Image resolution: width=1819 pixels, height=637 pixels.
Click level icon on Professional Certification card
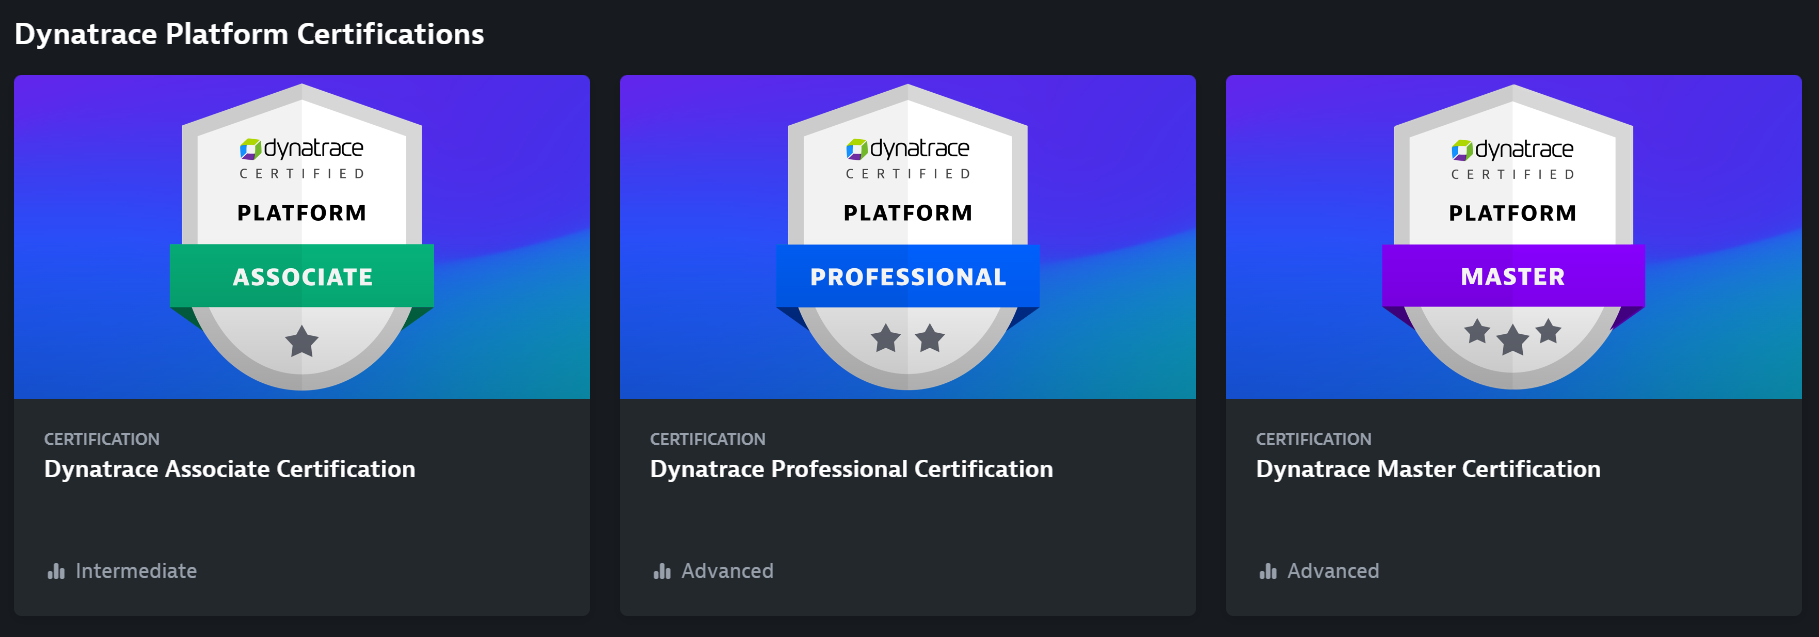pos(662,571)
